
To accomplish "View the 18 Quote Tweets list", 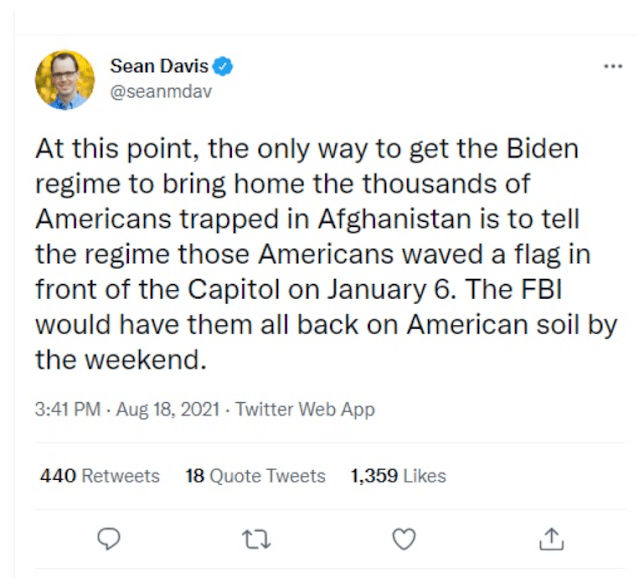I will tap(255, 476).
